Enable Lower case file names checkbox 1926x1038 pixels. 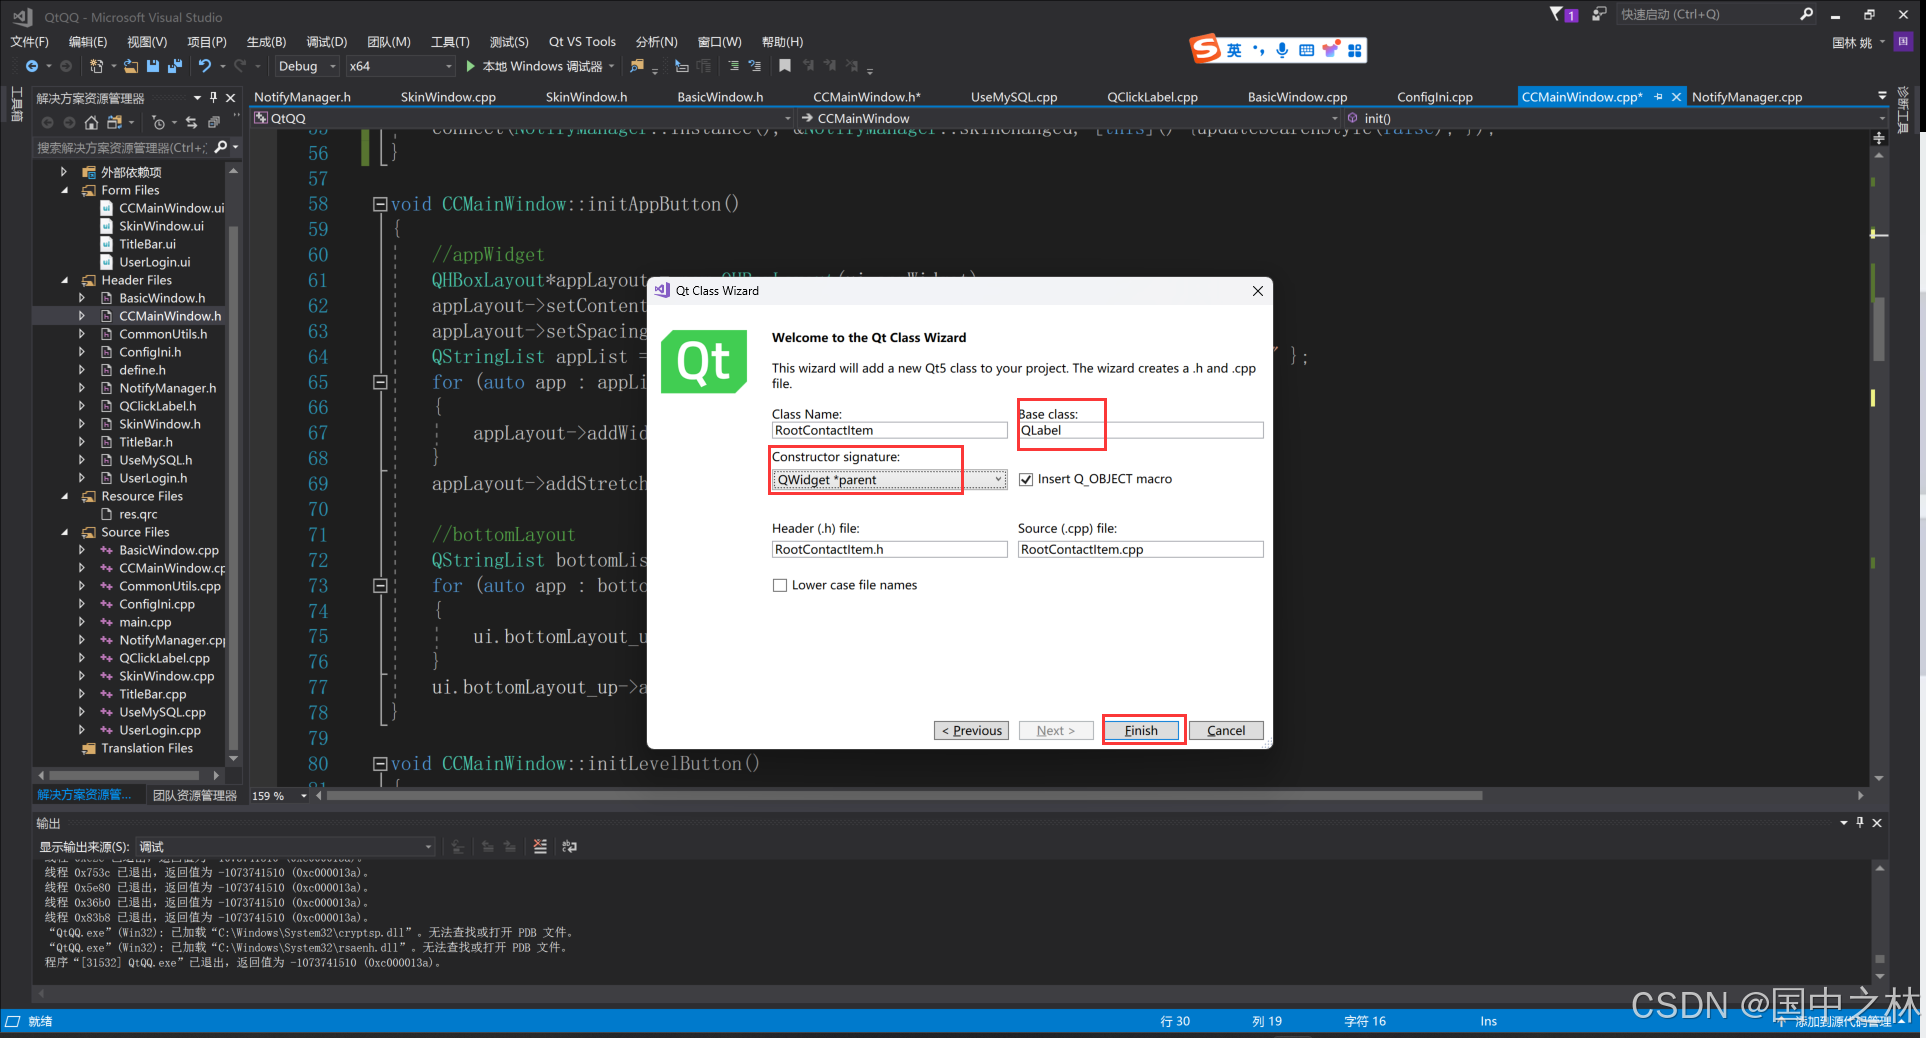point(780,586)
